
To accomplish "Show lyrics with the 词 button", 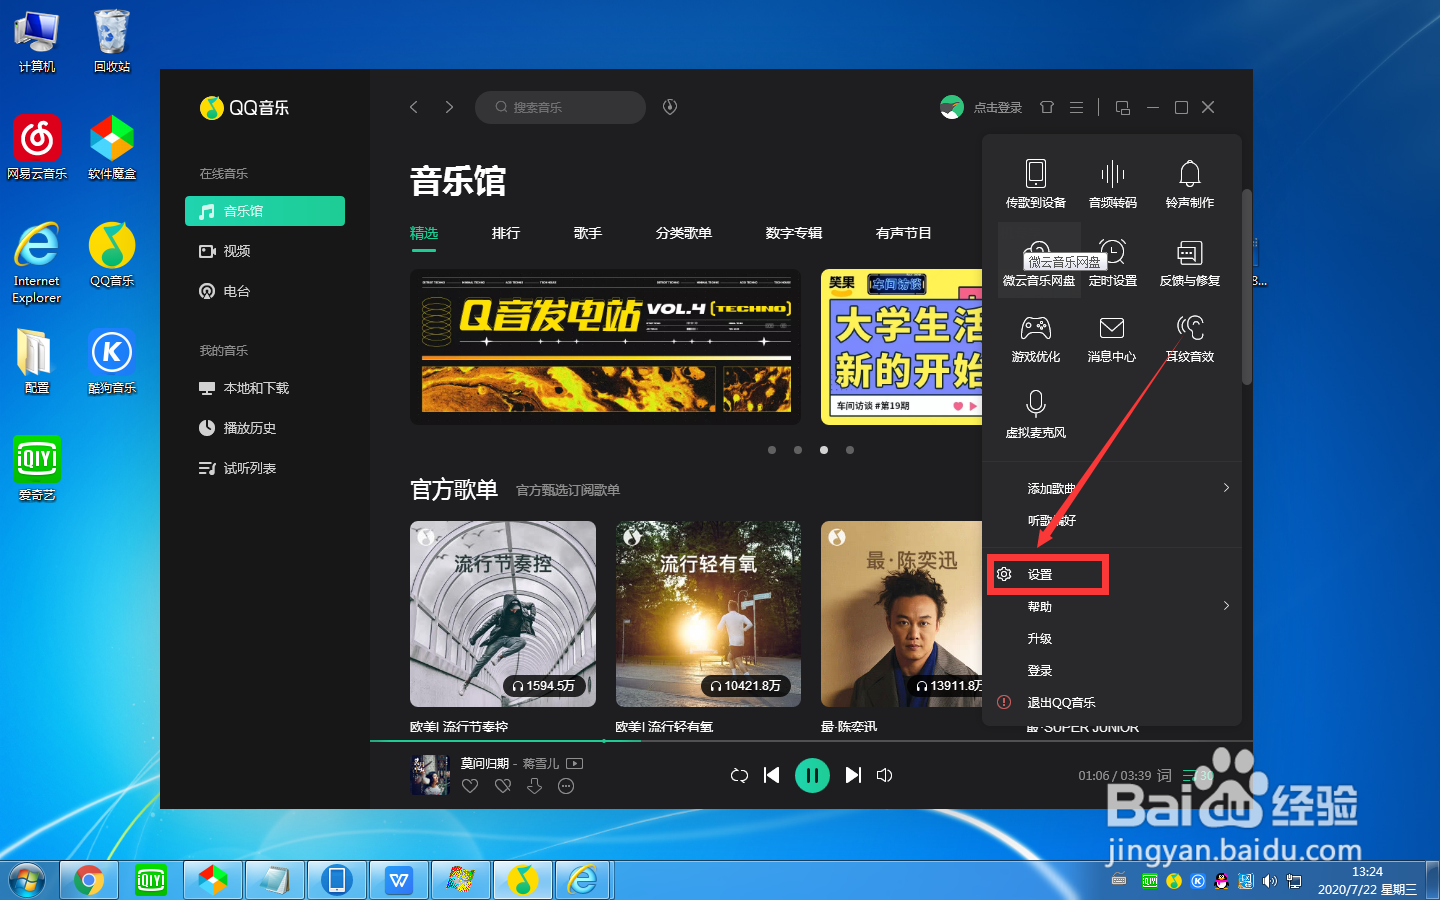I will [1164, 775].
